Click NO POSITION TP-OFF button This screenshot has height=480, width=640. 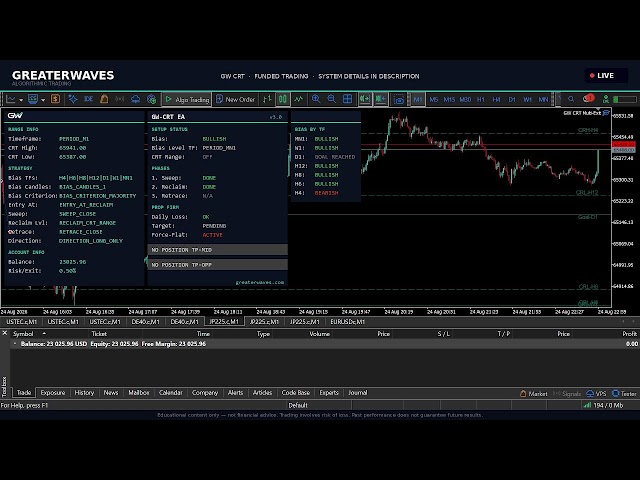[x=218, y=265]
